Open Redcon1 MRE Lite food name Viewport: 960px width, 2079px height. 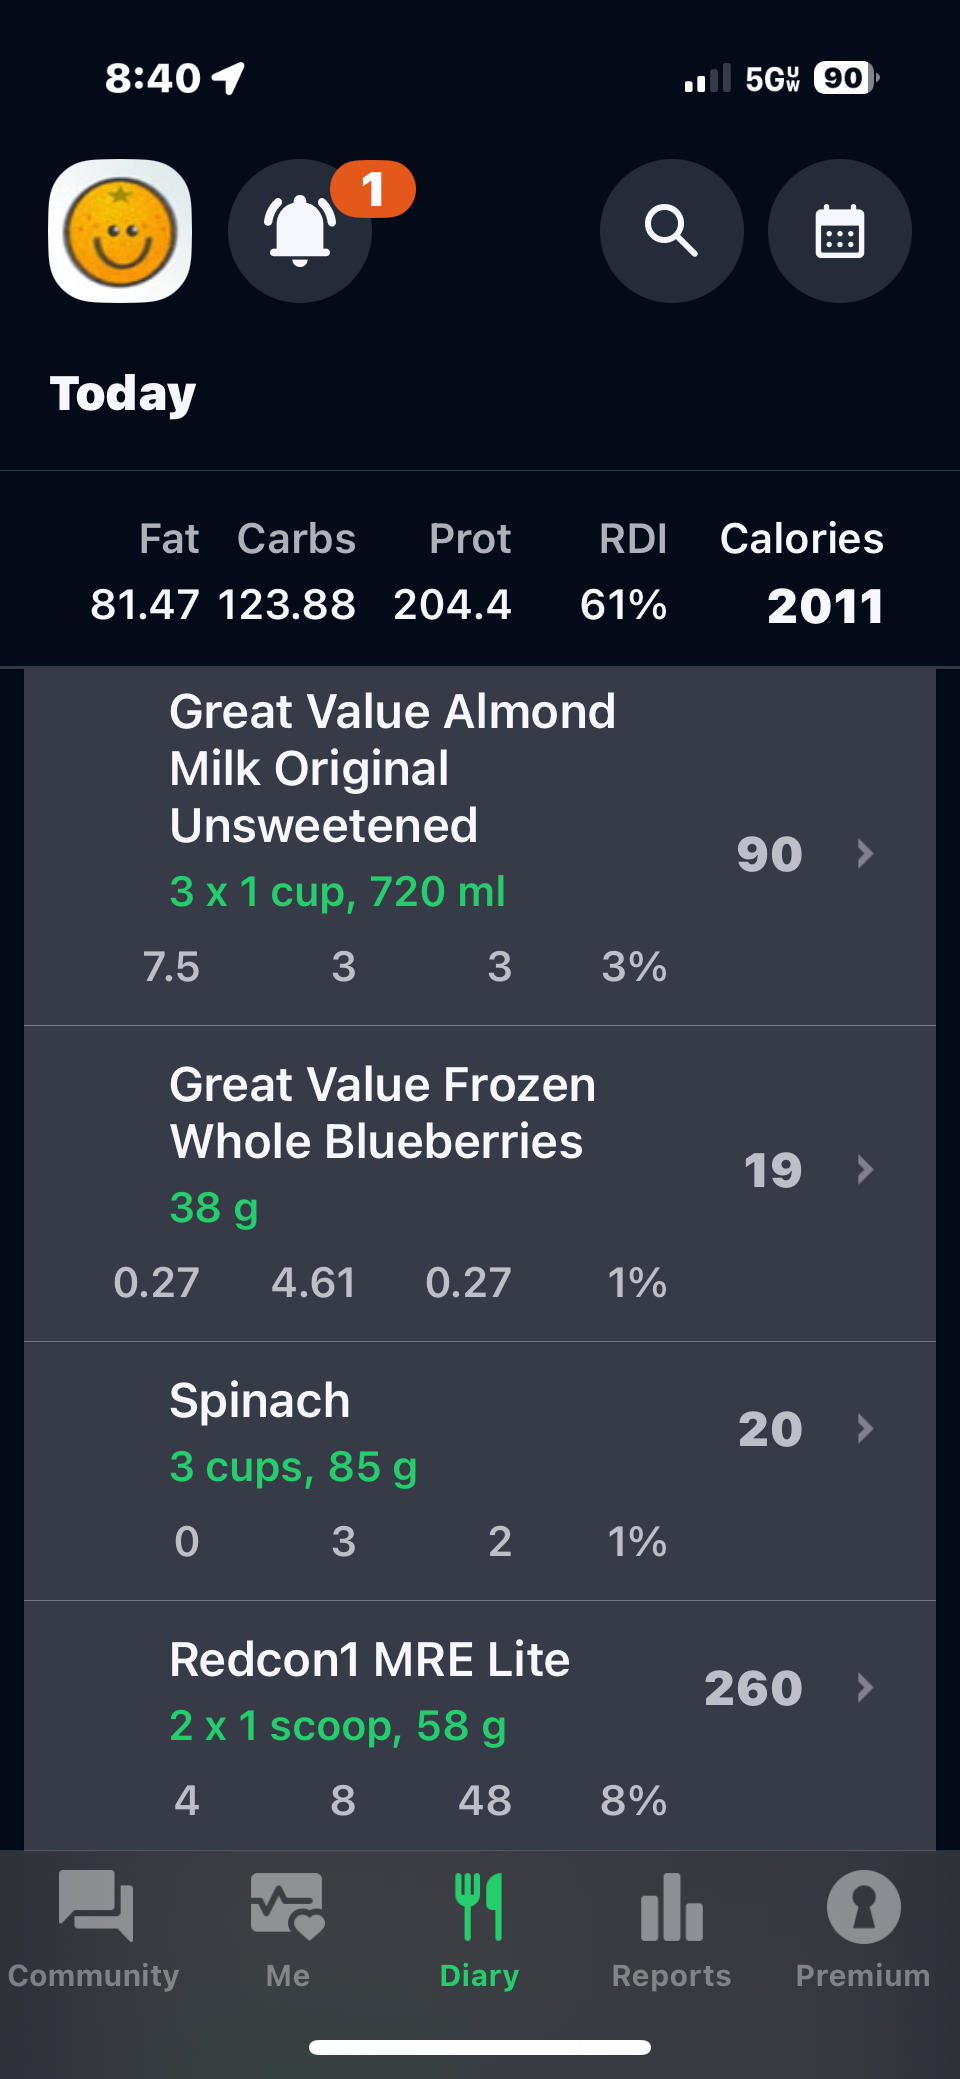coord(369,1660)
